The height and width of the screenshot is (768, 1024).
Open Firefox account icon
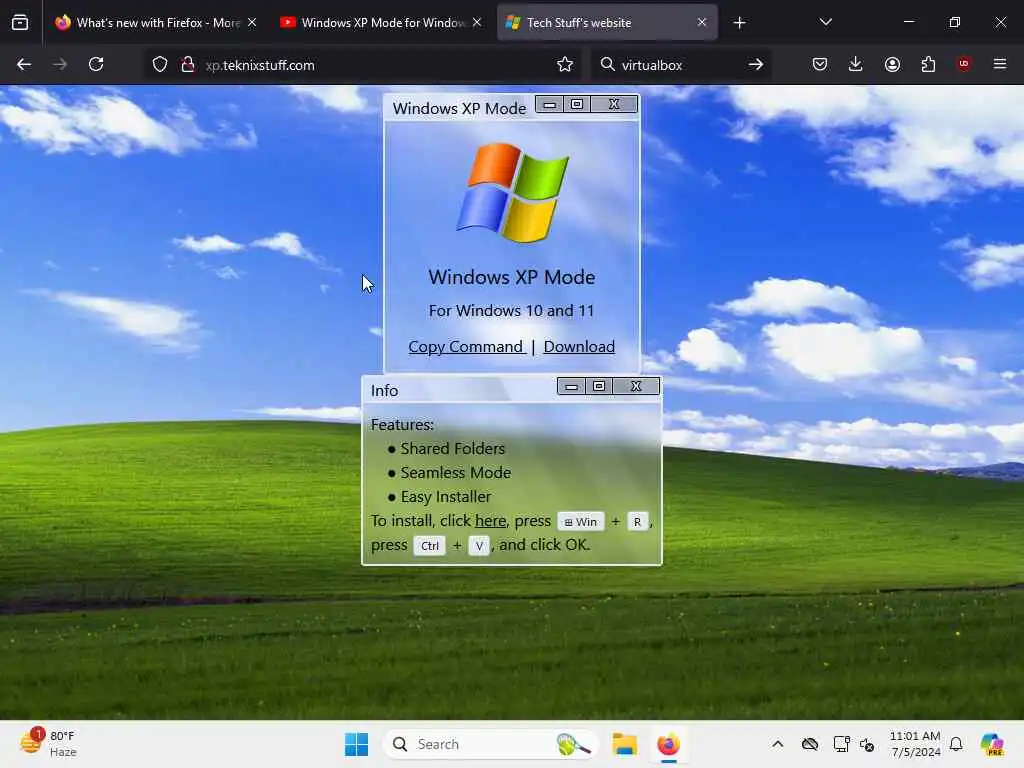point(892,64)
